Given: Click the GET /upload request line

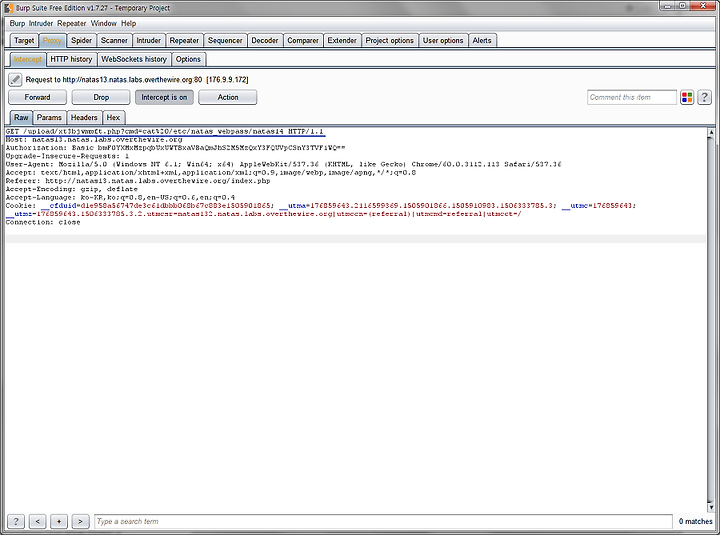Looking at the screenshot, I should (164, 131).
